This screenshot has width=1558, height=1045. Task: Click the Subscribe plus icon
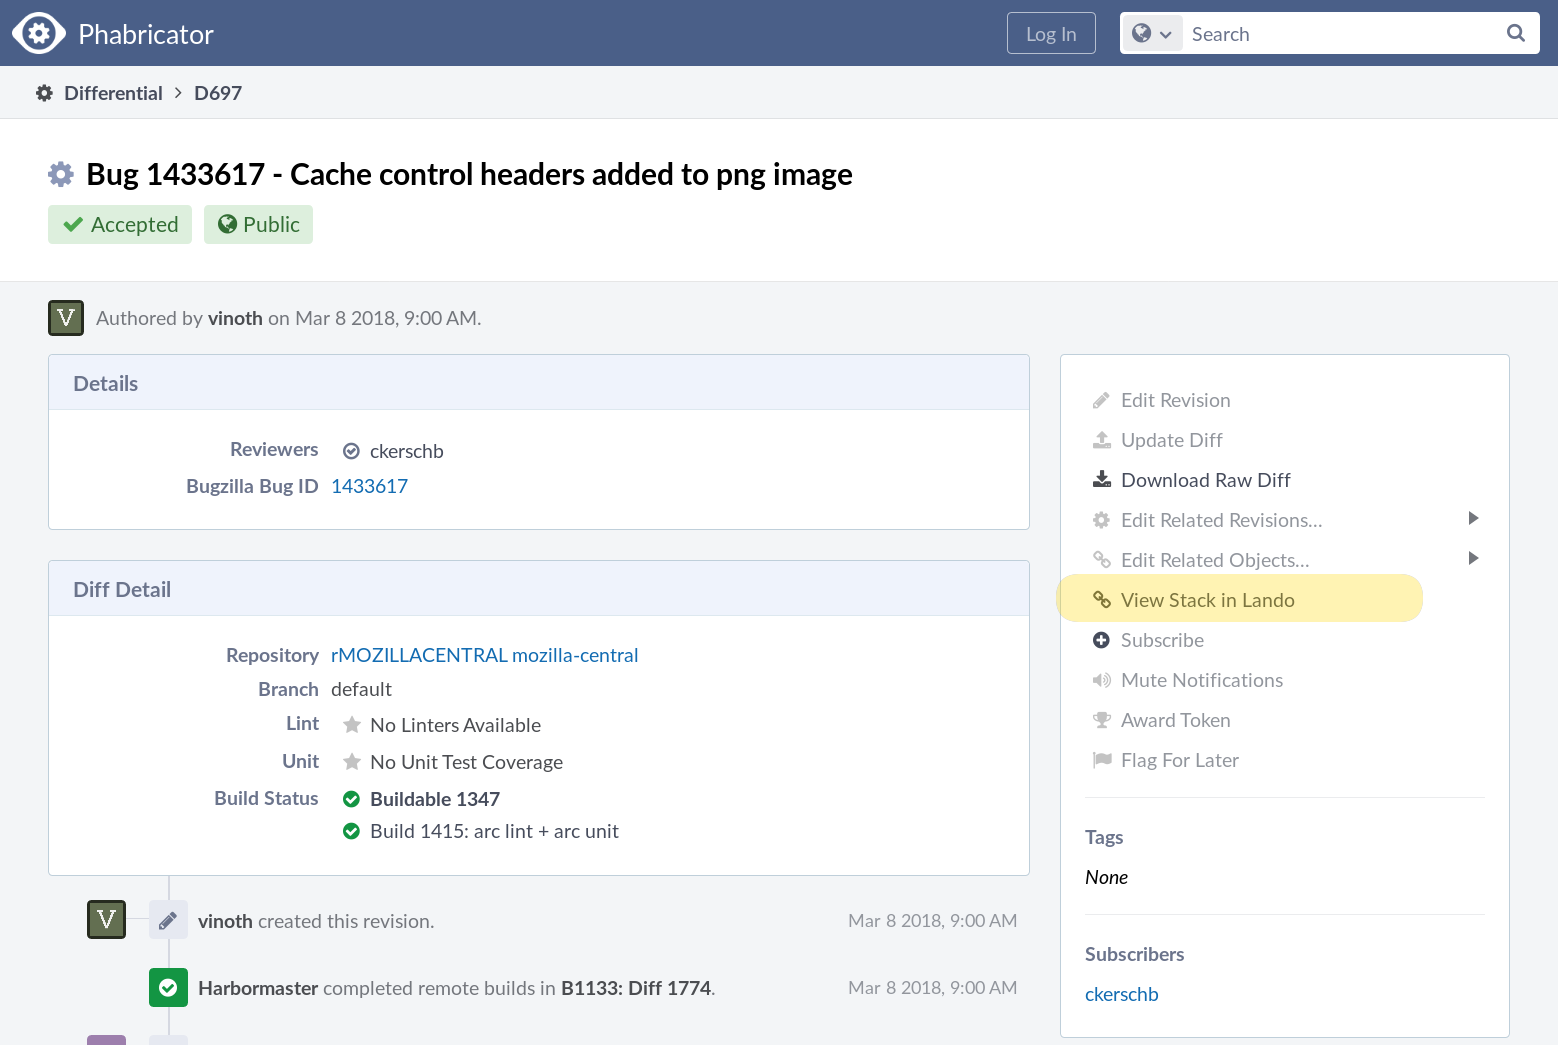[1101, 640]
